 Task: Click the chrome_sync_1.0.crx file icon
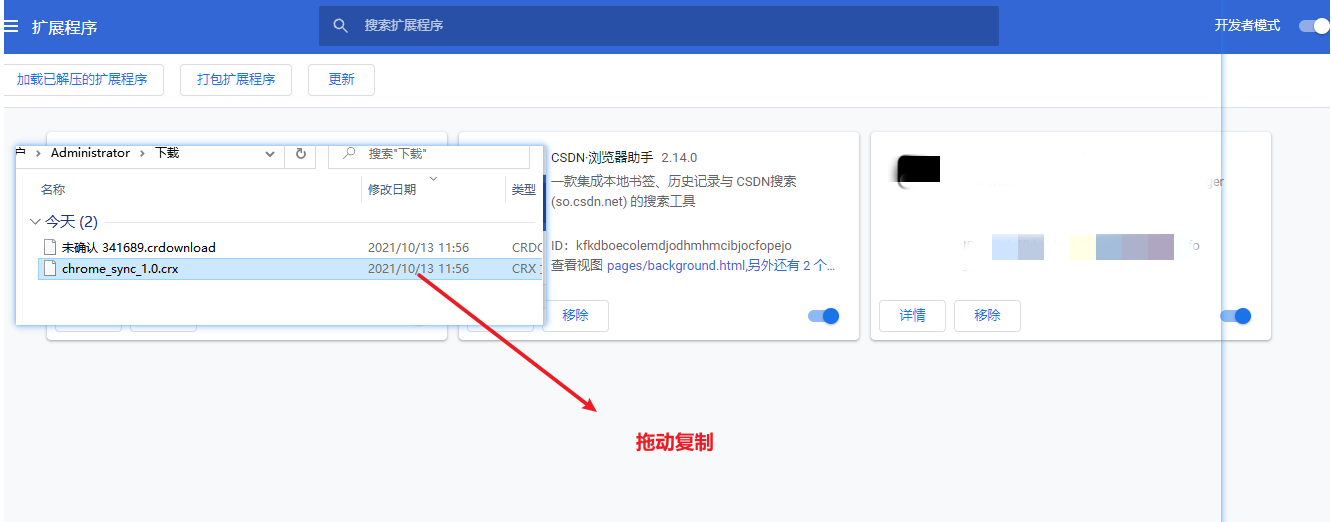tap(50, 269)
